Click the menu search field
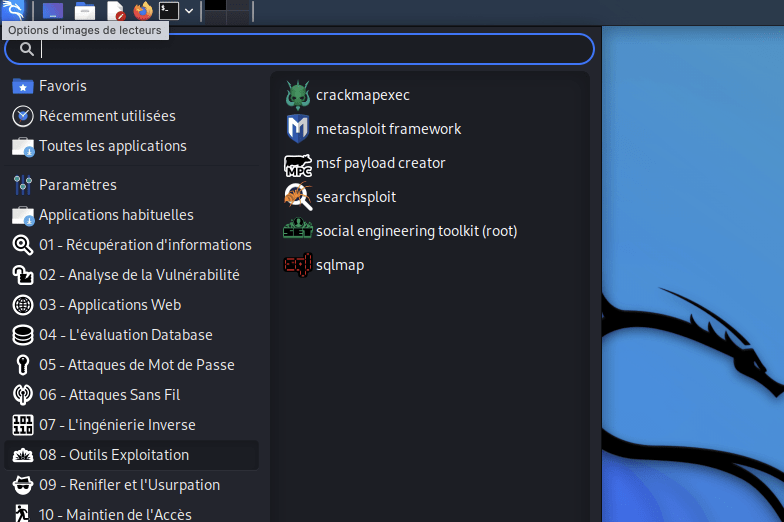 coord(299,49)
